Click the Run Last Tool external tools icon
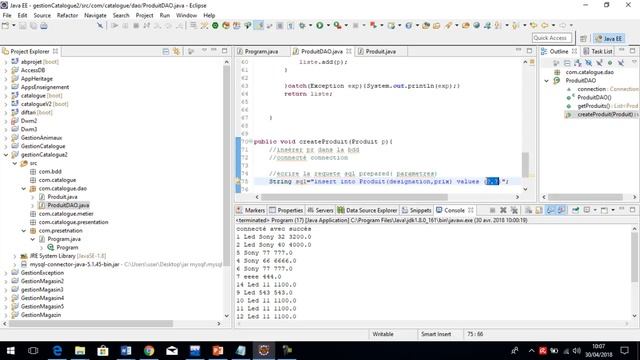This screenshot has width=640, height=360. [337, 26]
